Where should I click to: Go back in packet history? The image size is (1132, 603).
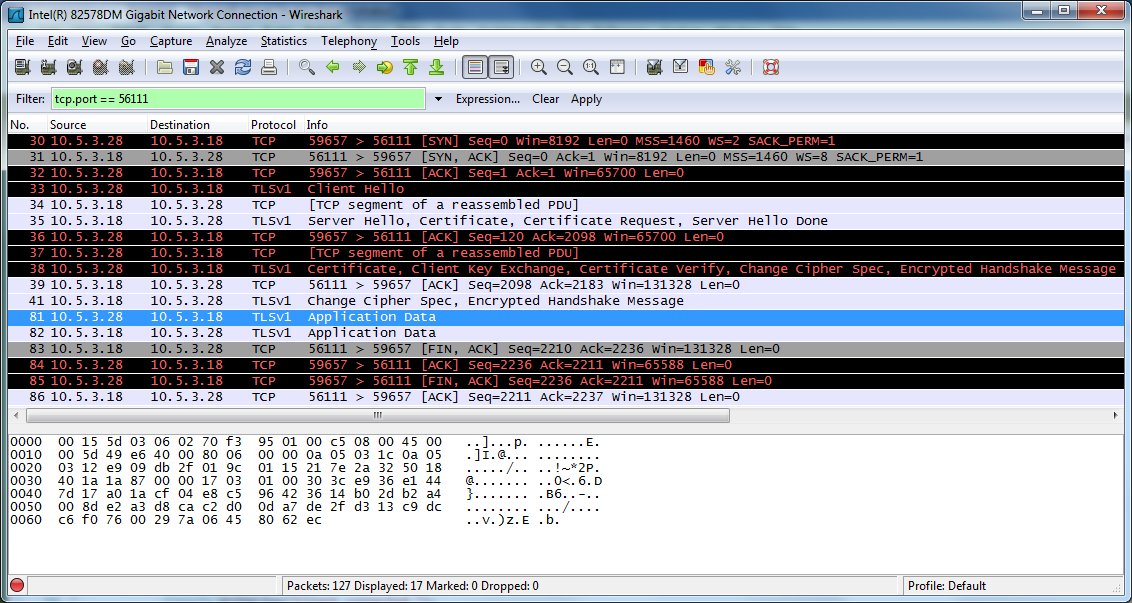[333, 67]
